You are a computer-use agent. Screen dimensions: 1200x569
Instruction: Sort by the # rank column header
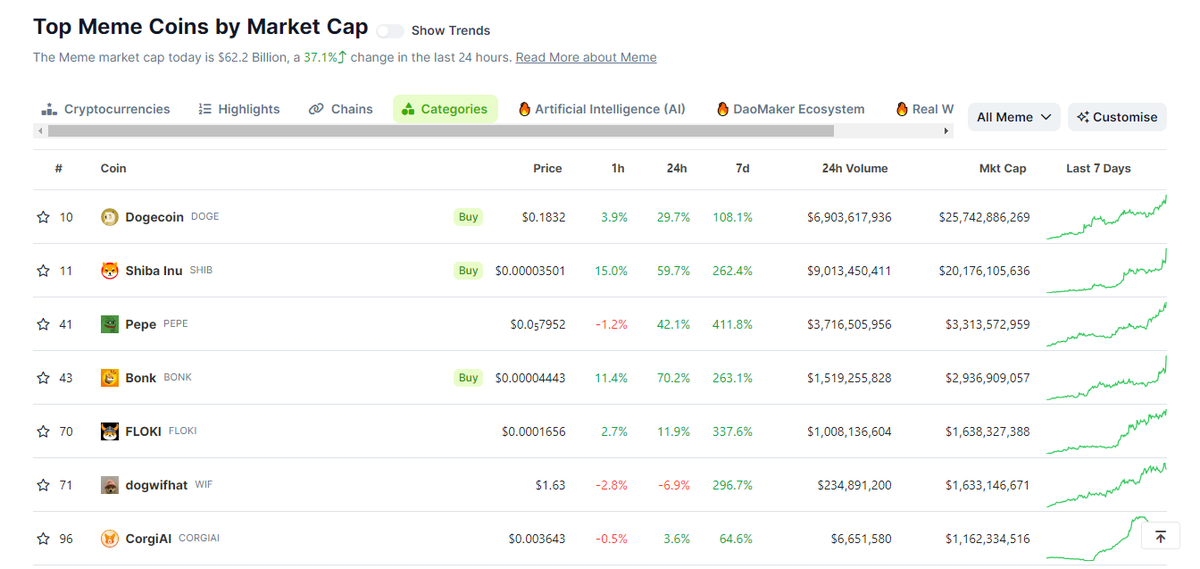pyautogui.click(x=59, y=168)
